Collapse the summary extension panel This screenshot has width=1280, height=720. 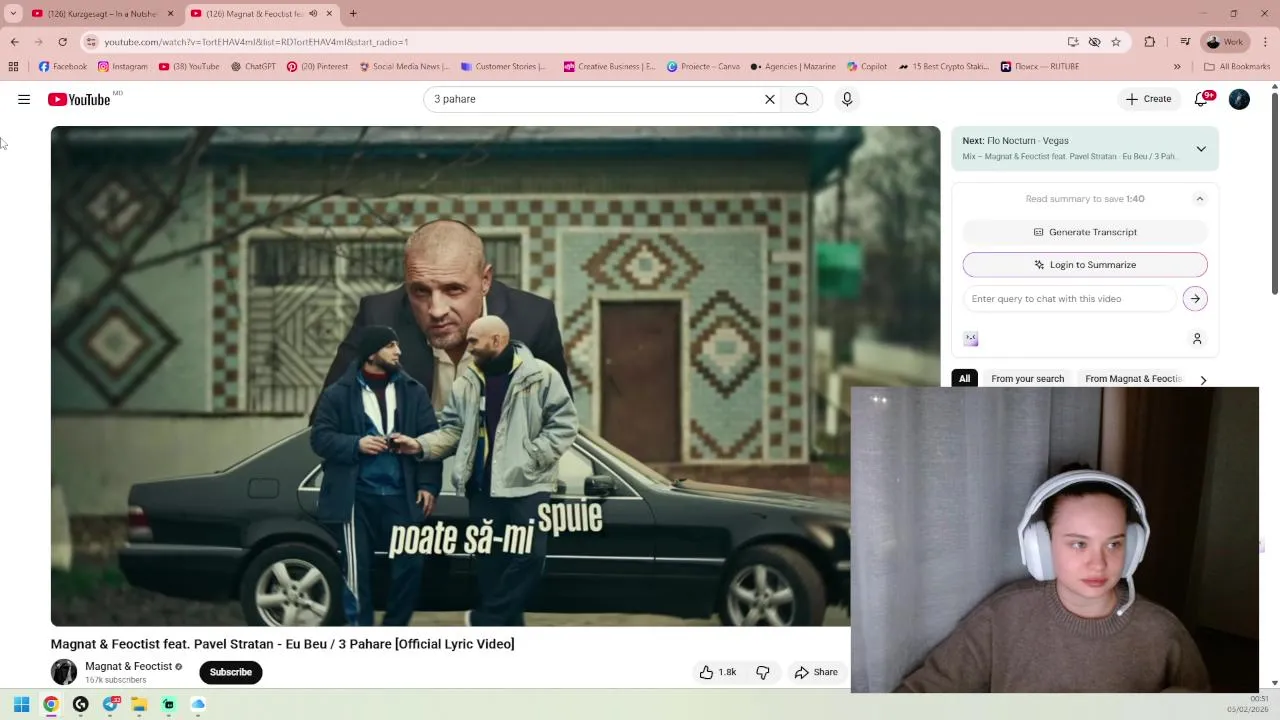(1200, 199)
